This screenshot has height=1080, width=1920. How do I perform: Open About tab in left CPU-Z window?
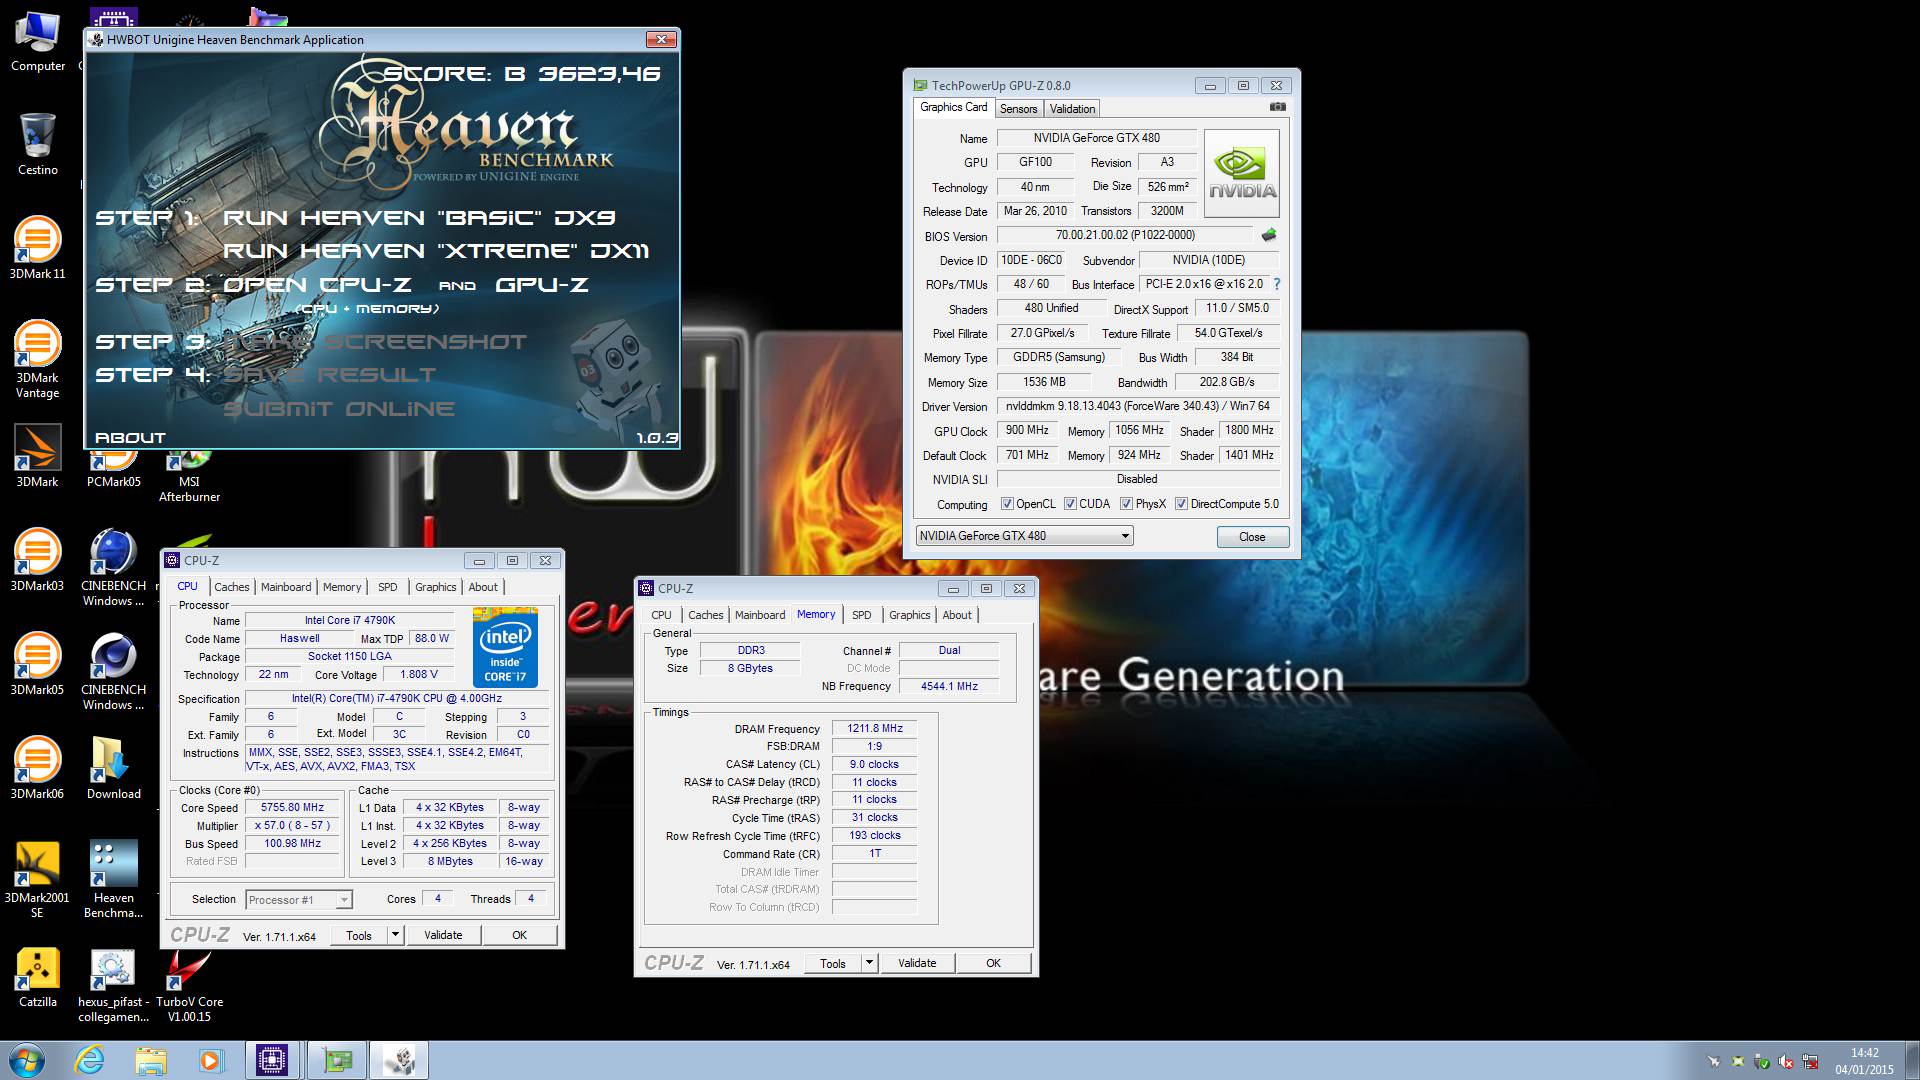click(x=483, y=587)
